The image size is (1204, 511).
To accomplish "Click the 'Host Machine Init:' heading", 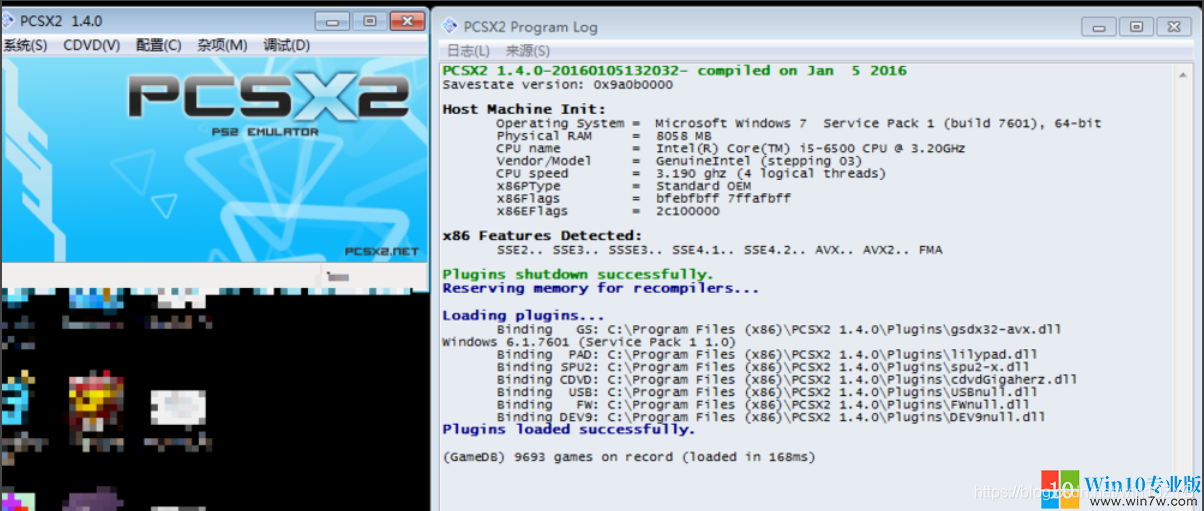I will coord(524,109).
